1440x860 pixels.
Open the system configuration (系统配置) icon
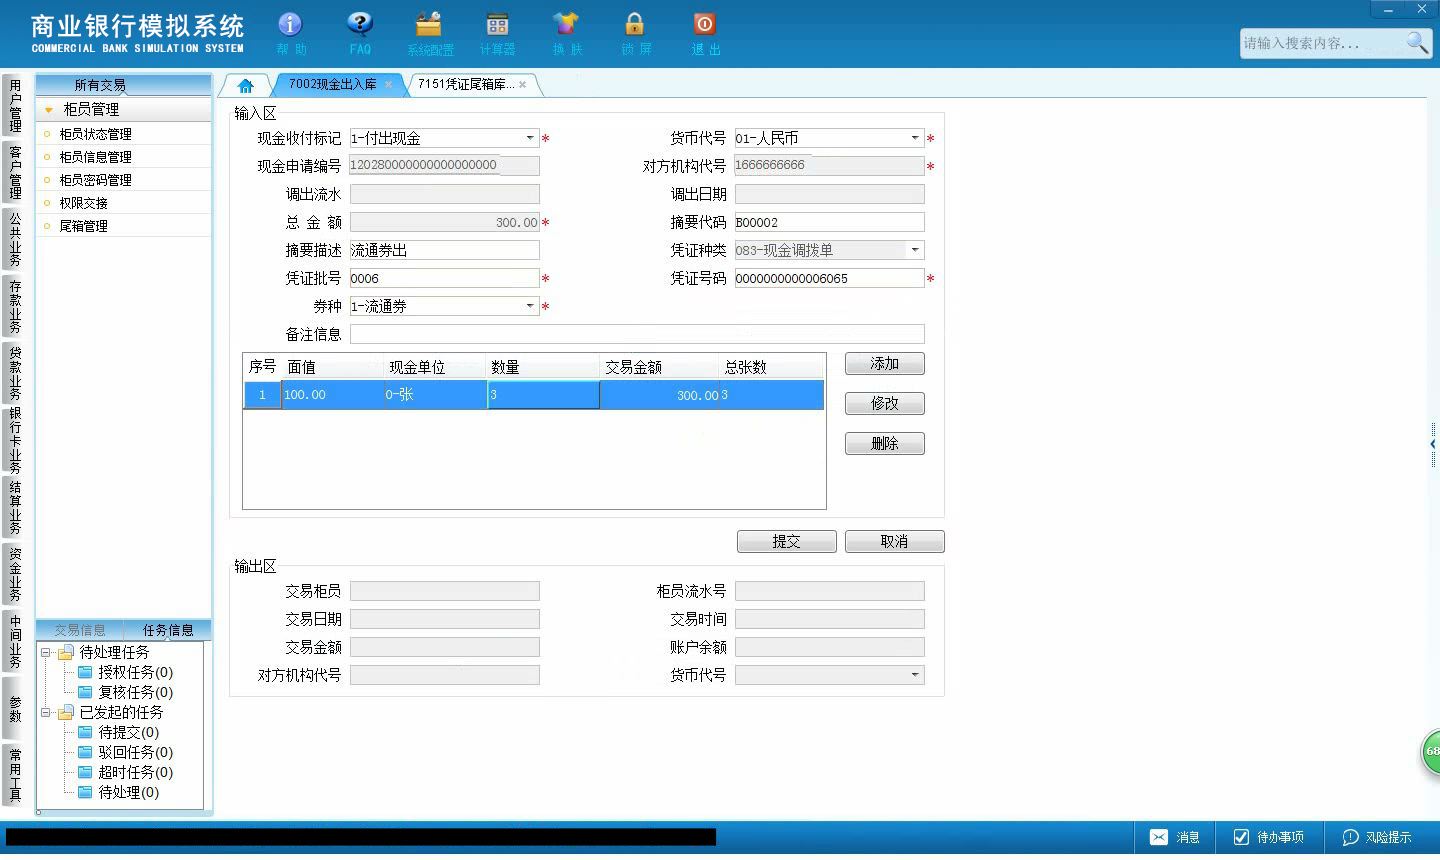point(429,24)
